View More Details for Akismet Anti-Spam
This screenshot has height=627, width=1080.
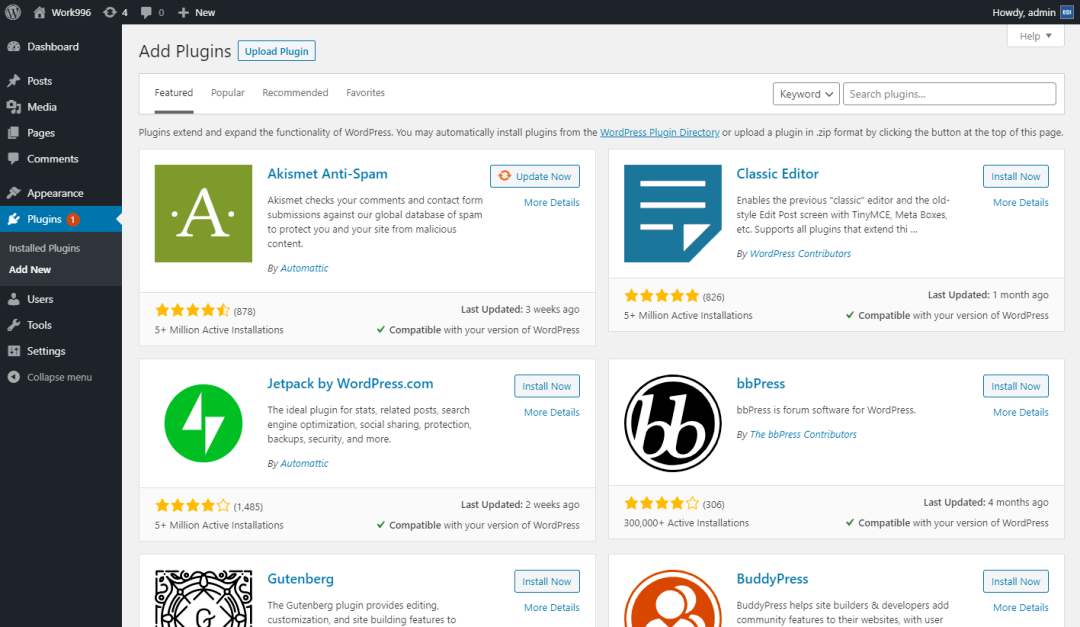551,203
